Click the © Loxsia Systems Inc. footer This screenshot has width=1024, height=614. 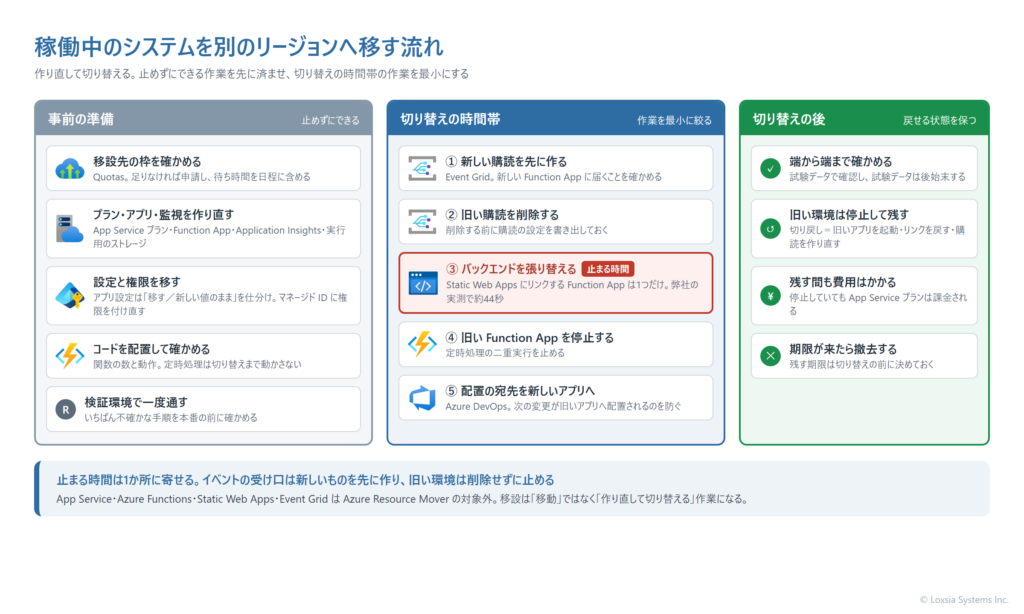(964, 600)
